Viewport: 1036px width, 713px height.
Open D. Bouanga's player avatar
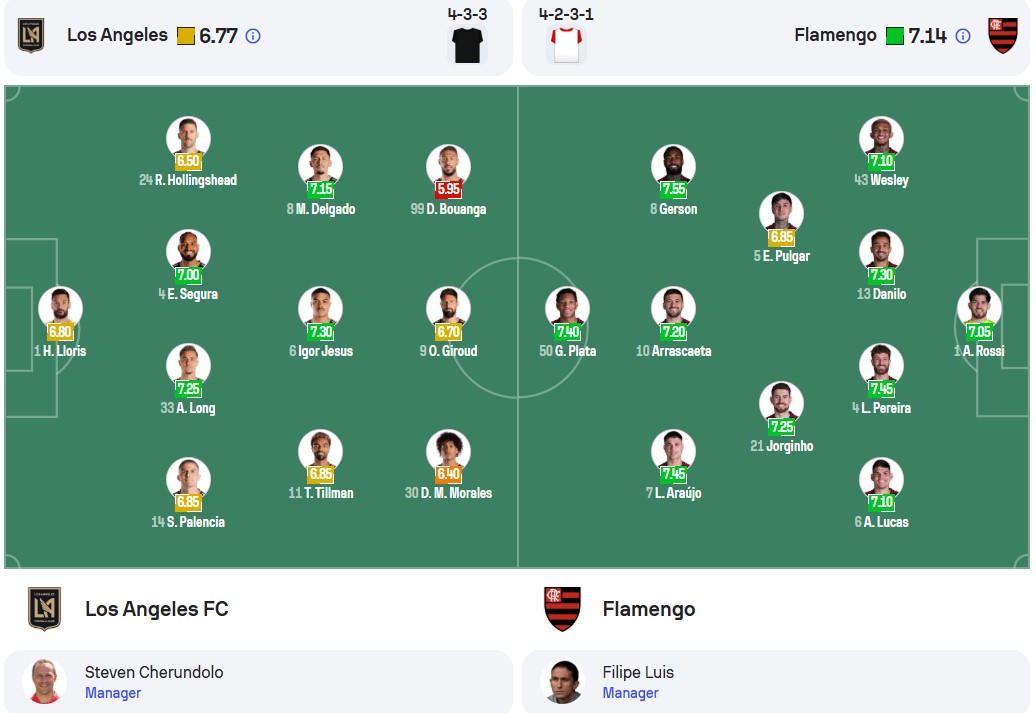[449, 165]
